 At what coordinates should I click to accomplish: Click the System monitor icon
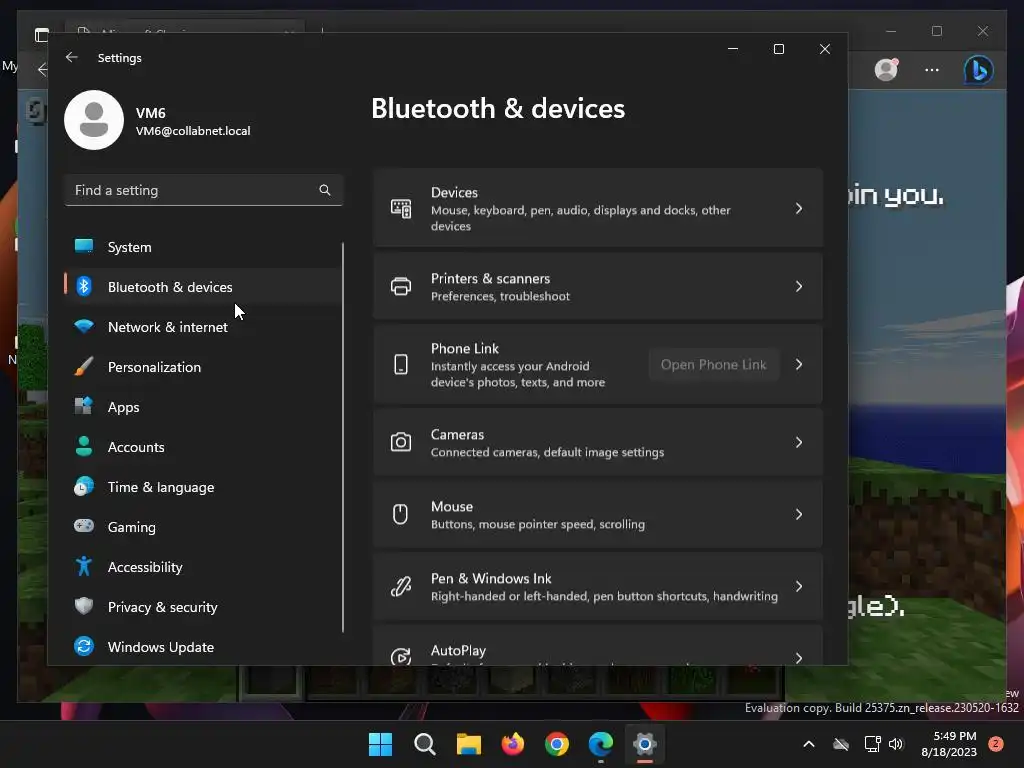tap(84, 246)
